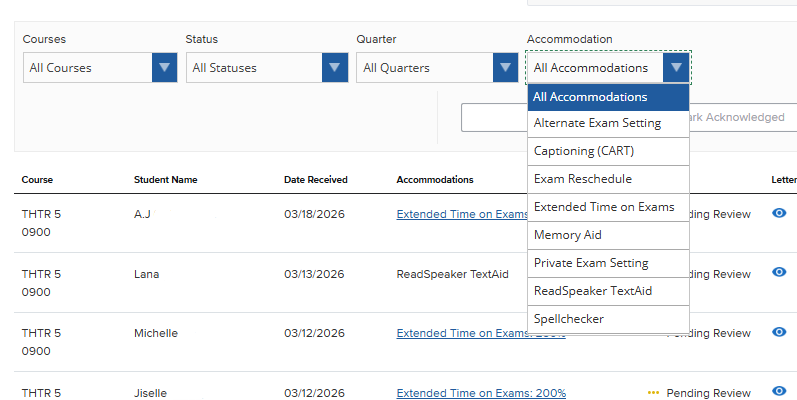The image size is (797, 400).
Task: Select Spellchecker option
Action: pos(608,319)
